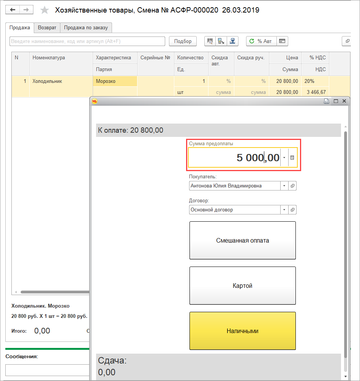Switch to the Возврат tab

(x=47, y=28)
